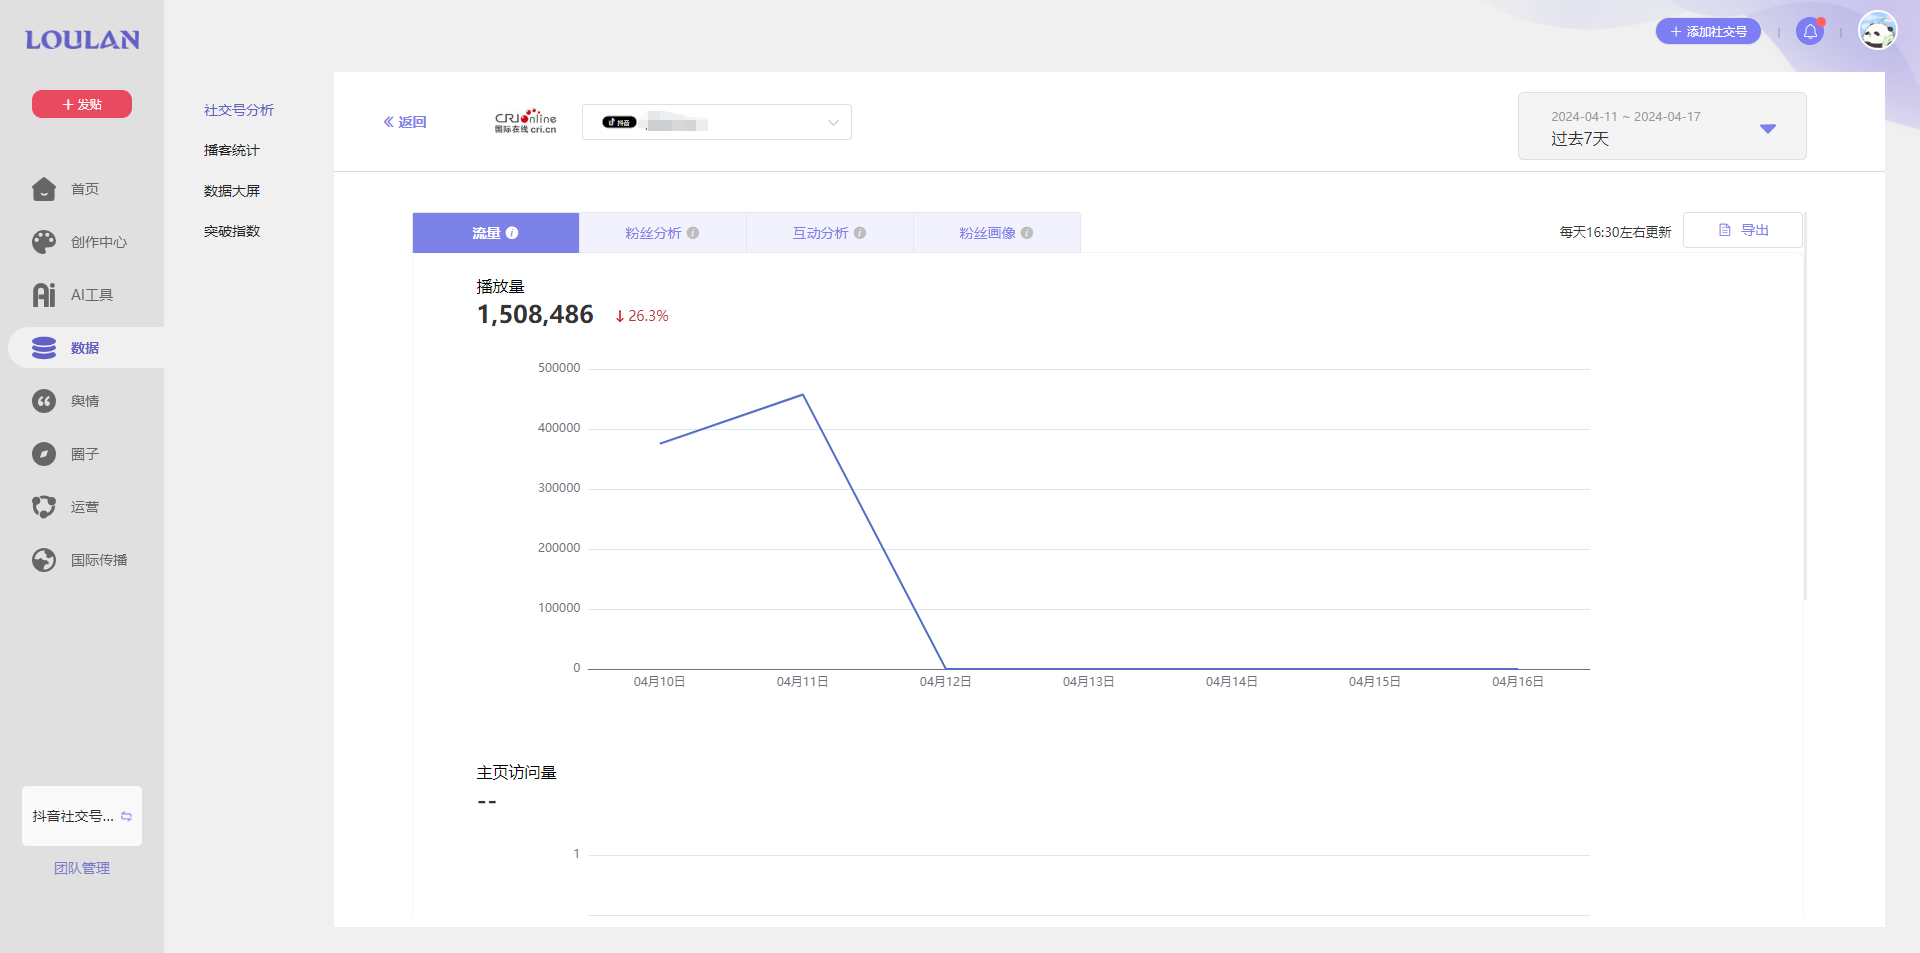This screenshot has height=953, width=1920.
Task: Click info icon next to 互动分析
Action: tap(860, 233)
